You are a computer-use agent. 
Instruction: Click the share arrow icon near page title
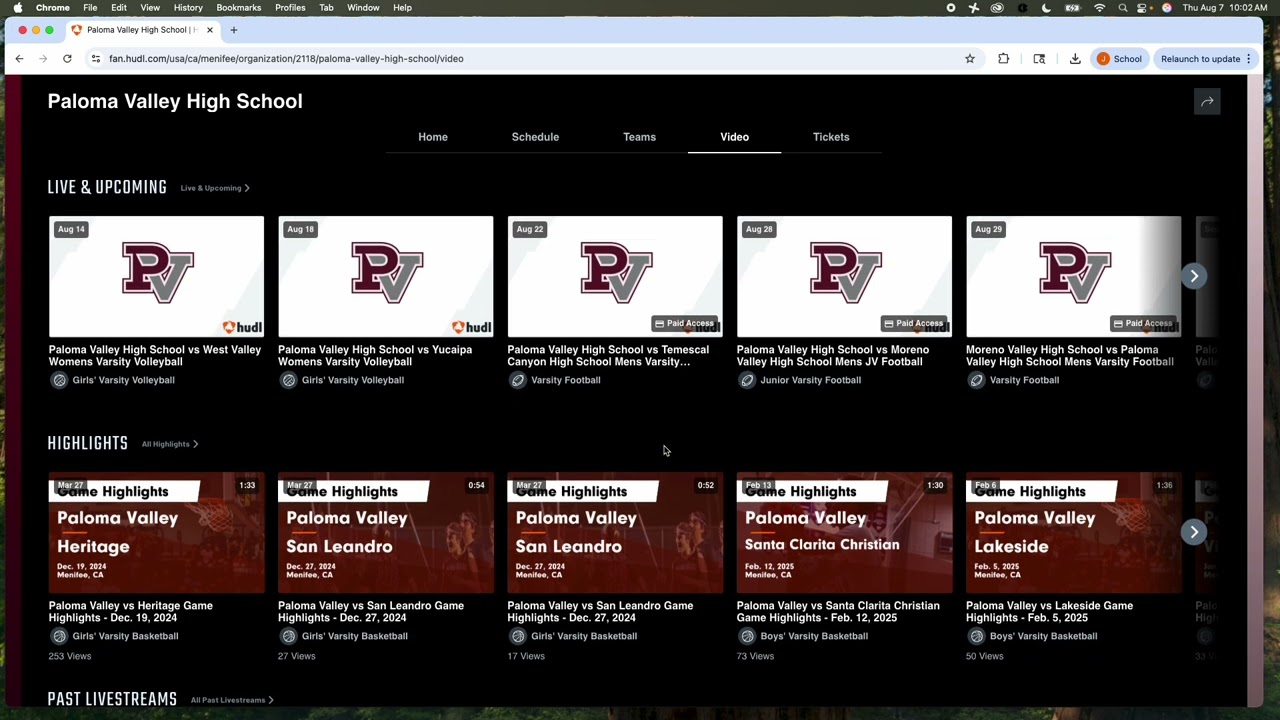(1207, 101)
